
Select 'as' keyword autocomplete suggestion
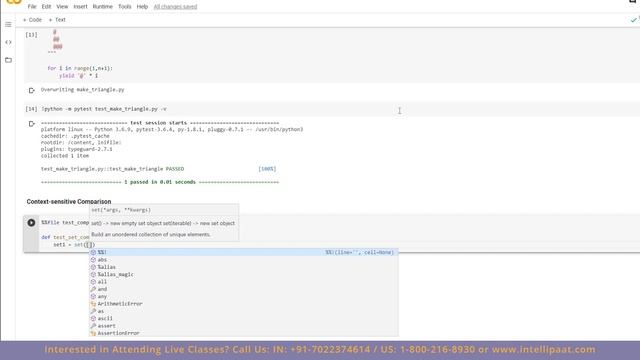244,311
